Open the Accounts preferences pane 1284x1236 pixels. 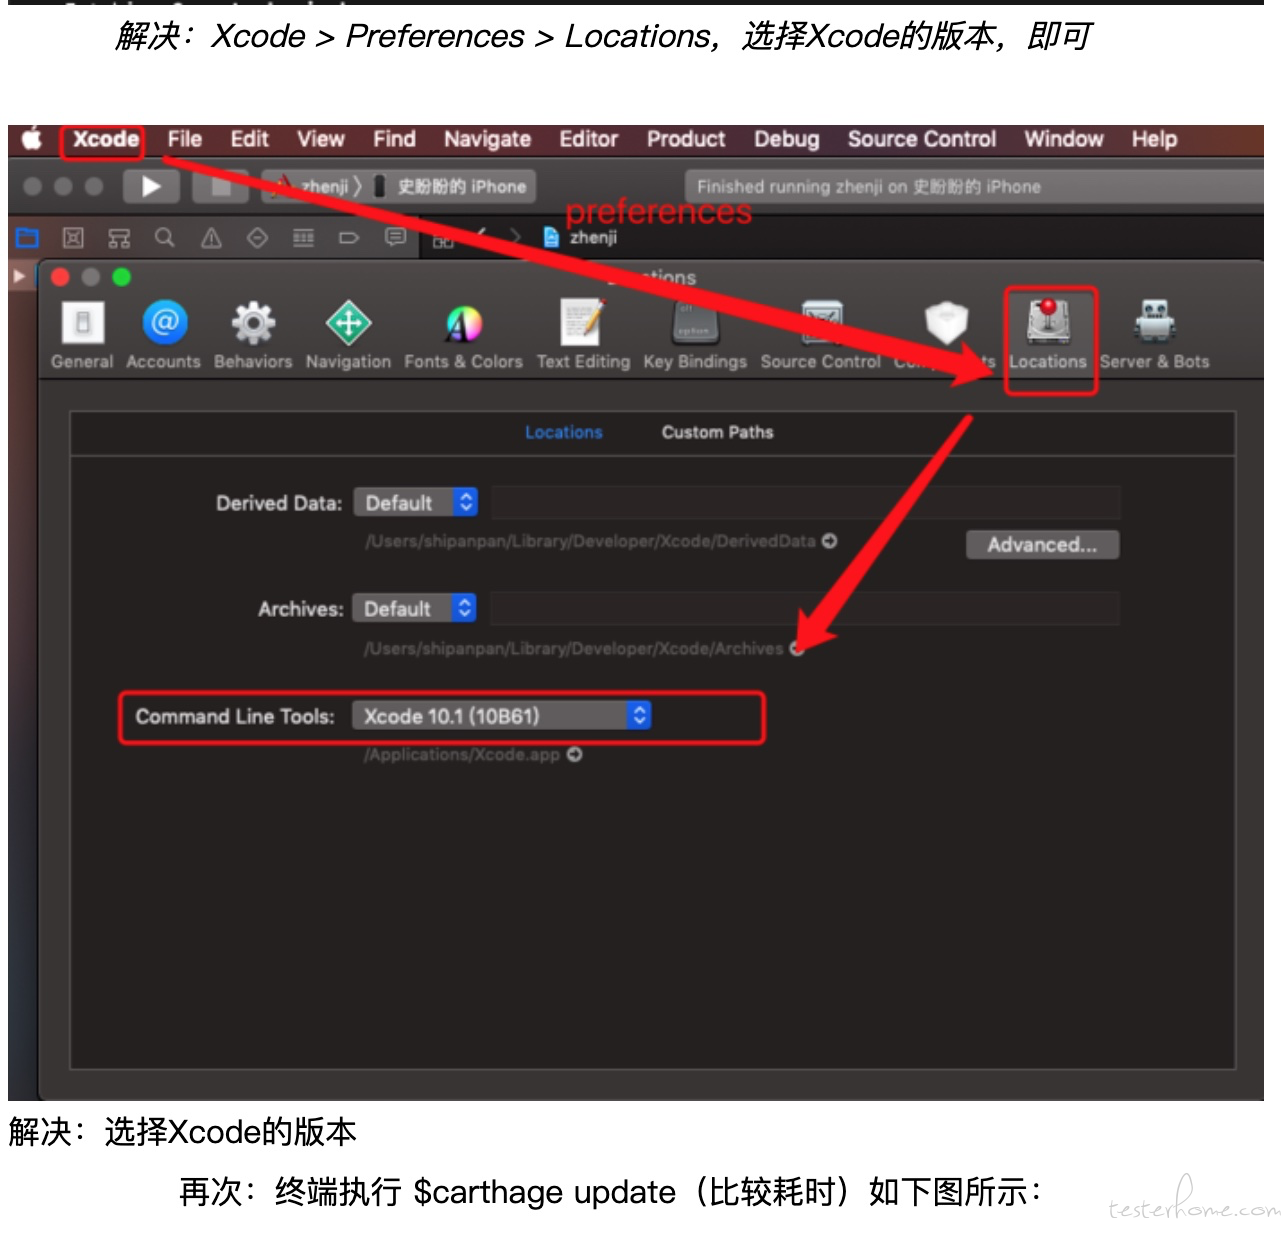tap(163, 335)
